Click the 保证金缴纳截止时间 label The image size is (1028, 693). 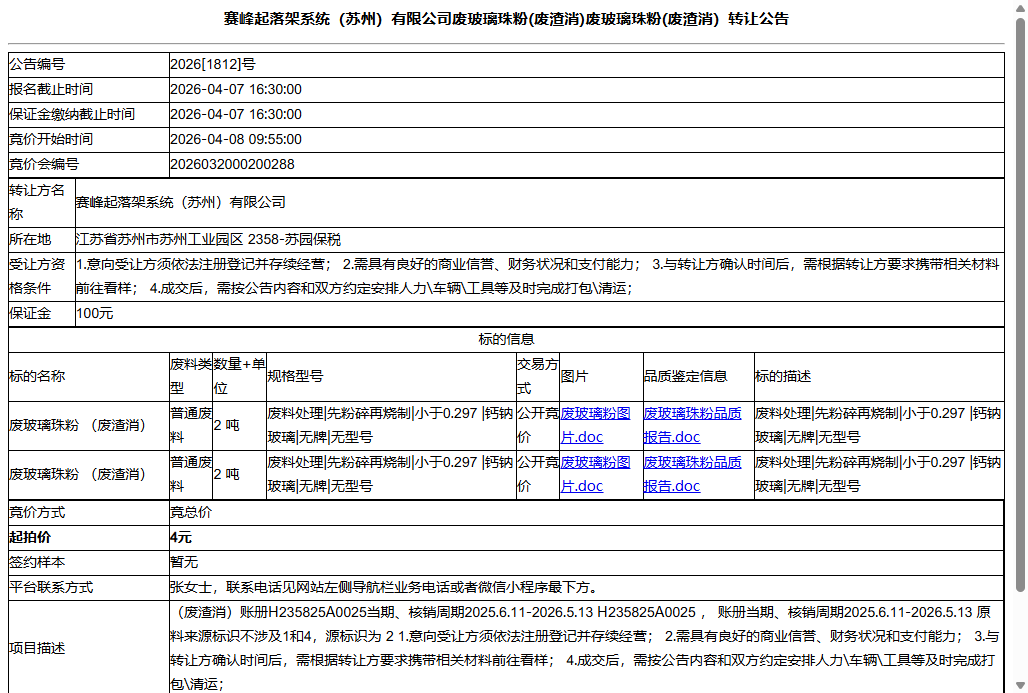point(72,114)
